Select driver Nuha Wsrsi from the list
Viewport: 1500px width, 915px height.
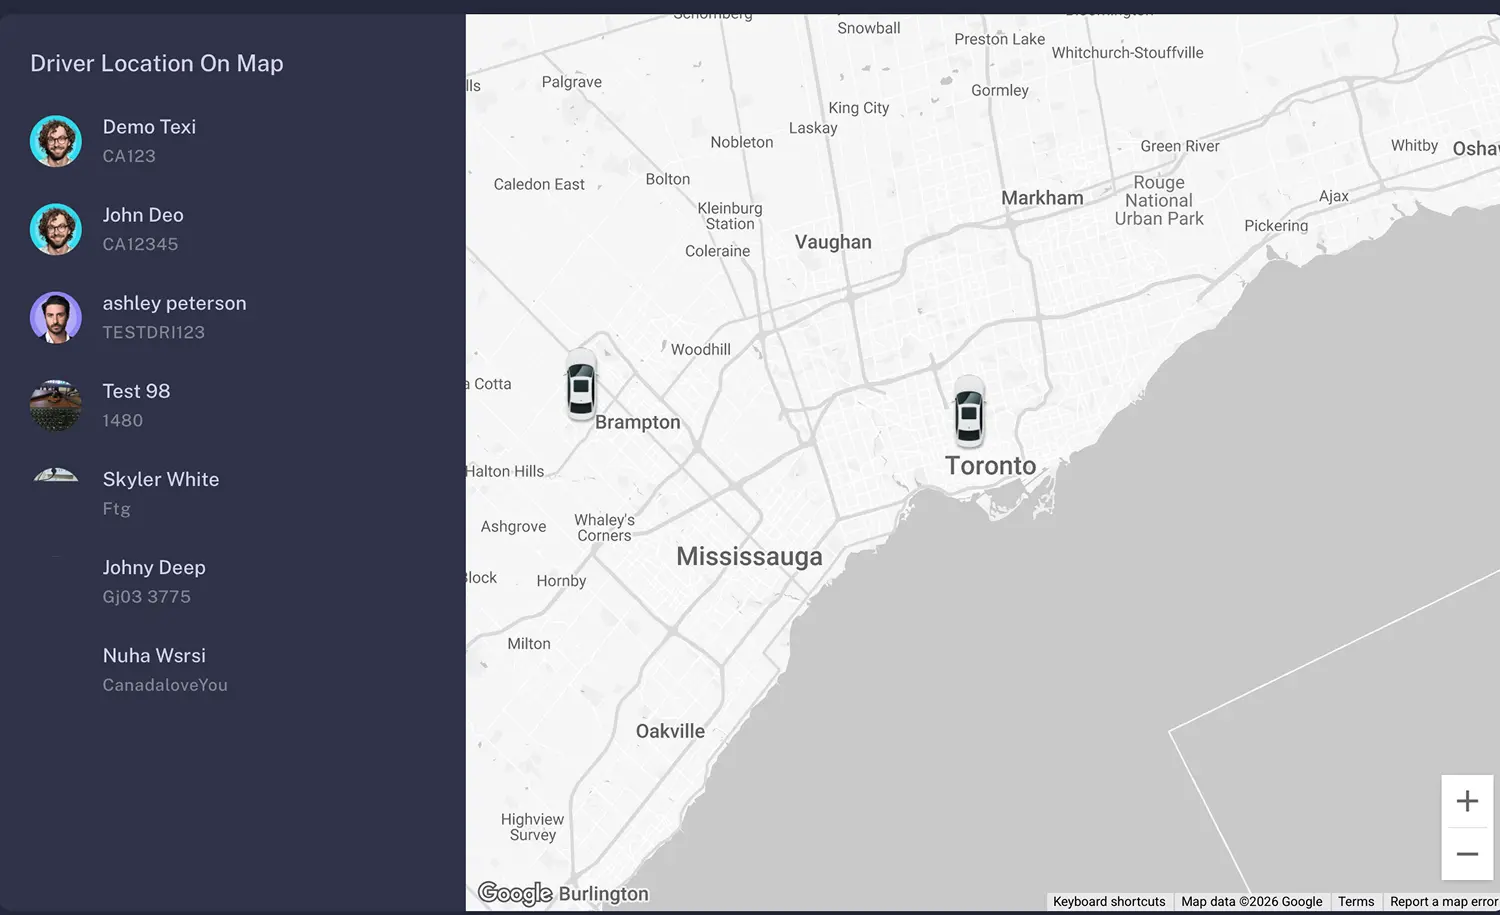pos(154,655)
